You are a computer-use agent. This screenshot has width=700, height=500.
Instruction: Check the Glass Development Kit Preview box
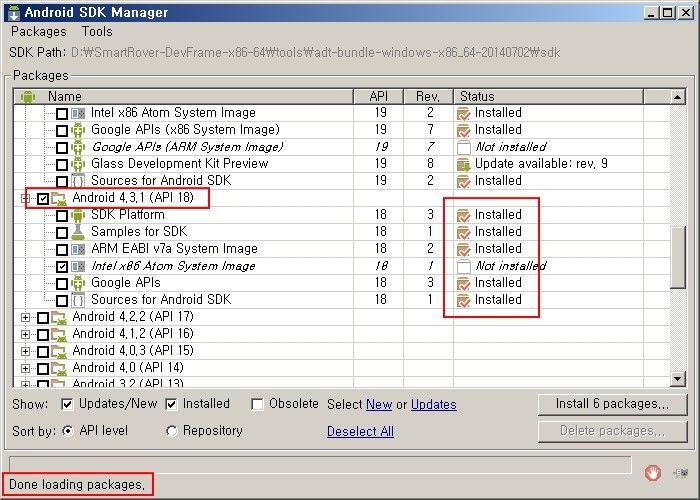(x=62, y=165)
